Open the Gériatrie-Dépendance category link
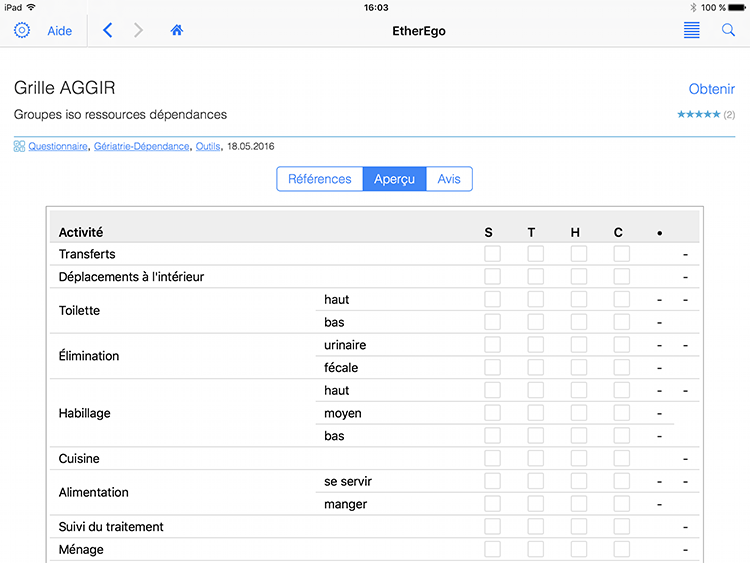 point(140,146)
